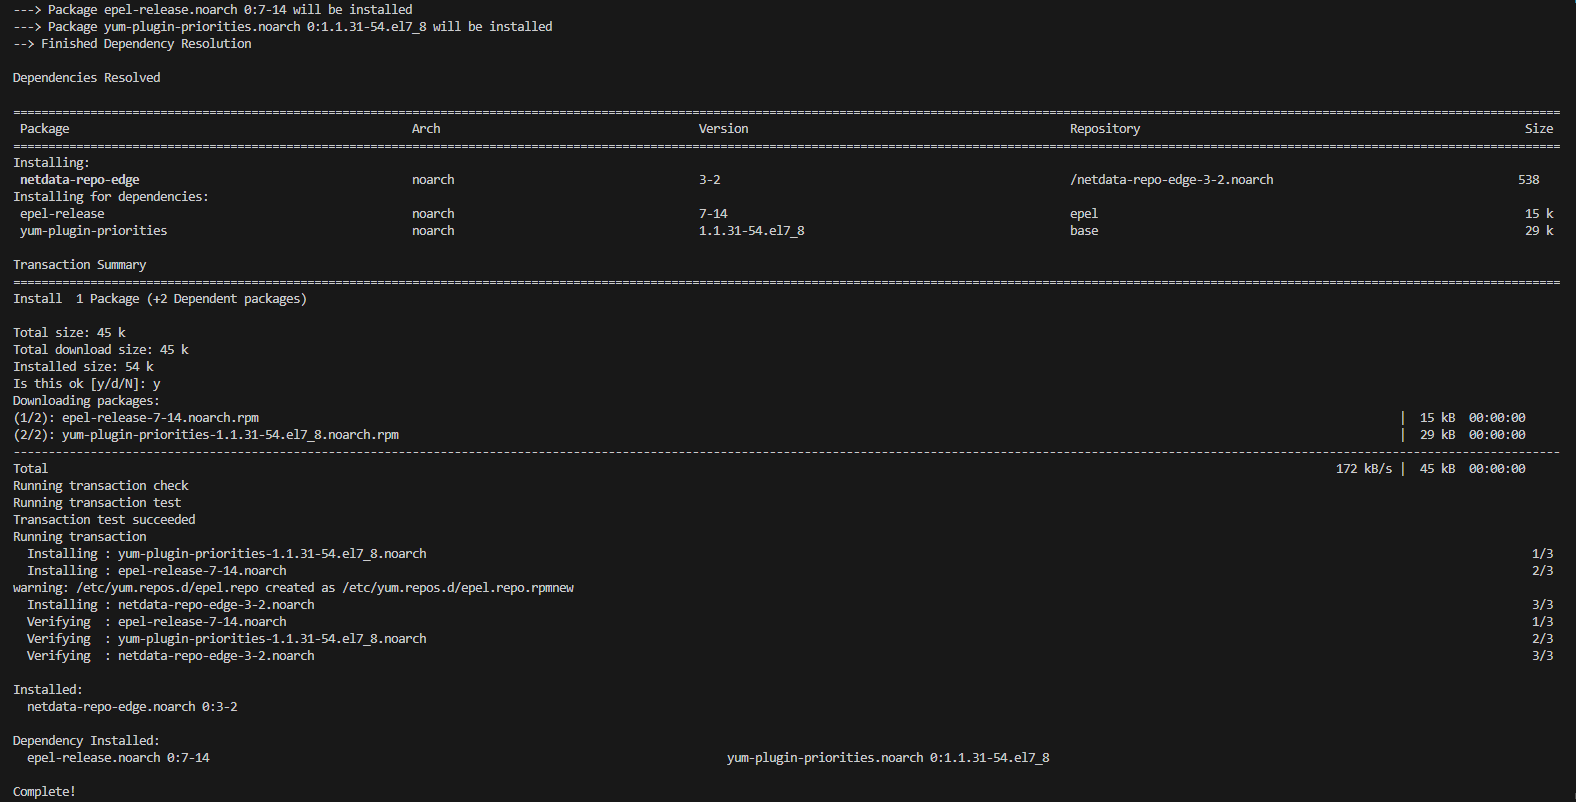Click the epel.repo.rpmnew warning line
The height and width of the screenshot is (802, 1576).
click(293, 588)
